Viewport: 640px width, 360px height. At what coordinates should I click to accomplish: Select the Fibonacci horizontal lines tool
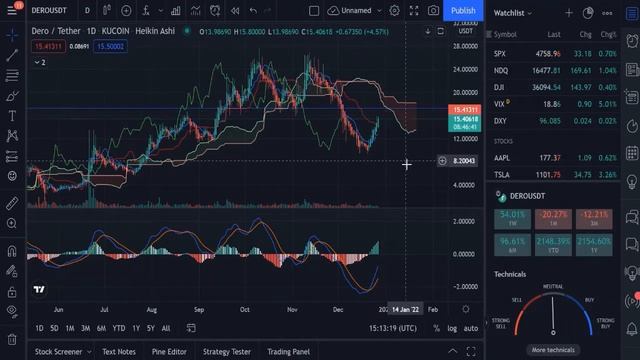[x=12, y=76]
